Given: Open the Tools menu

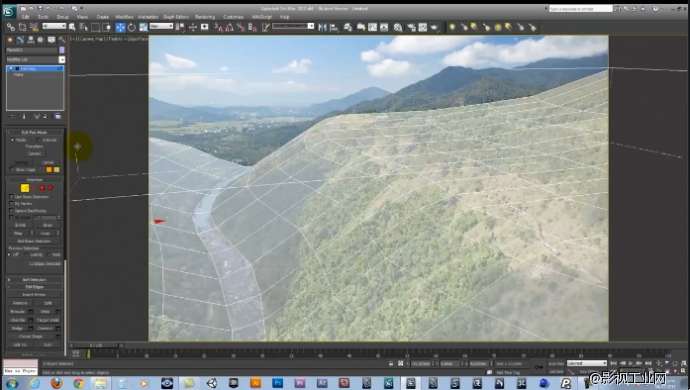Looking at the screenshot, I should 43,17.
